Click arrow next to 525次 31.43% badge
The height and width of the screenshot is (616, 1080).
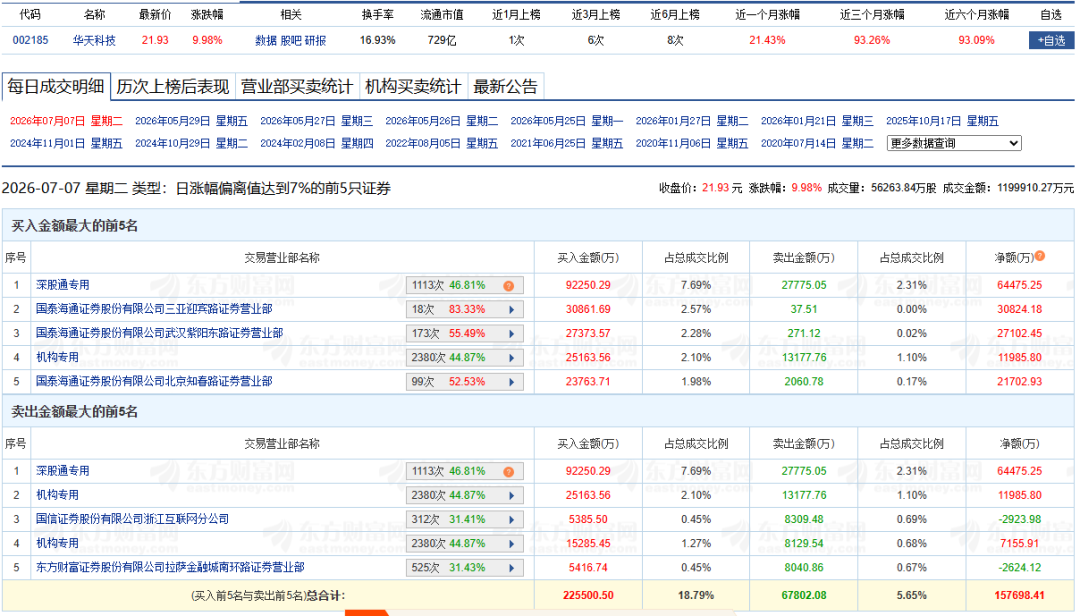pyautogui.click(x=512, y=568)
